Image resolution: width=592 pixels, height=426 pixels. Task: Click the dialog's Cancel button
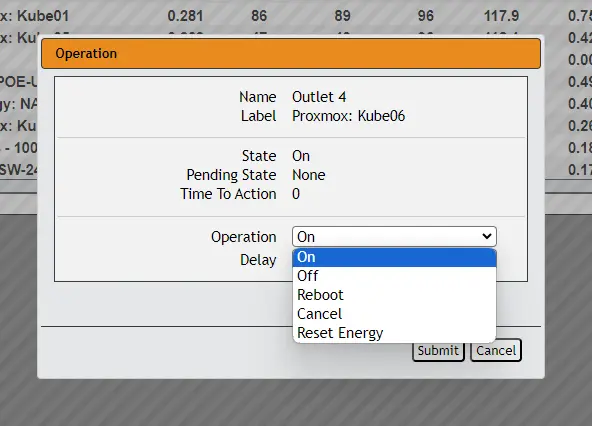(496, 350)
